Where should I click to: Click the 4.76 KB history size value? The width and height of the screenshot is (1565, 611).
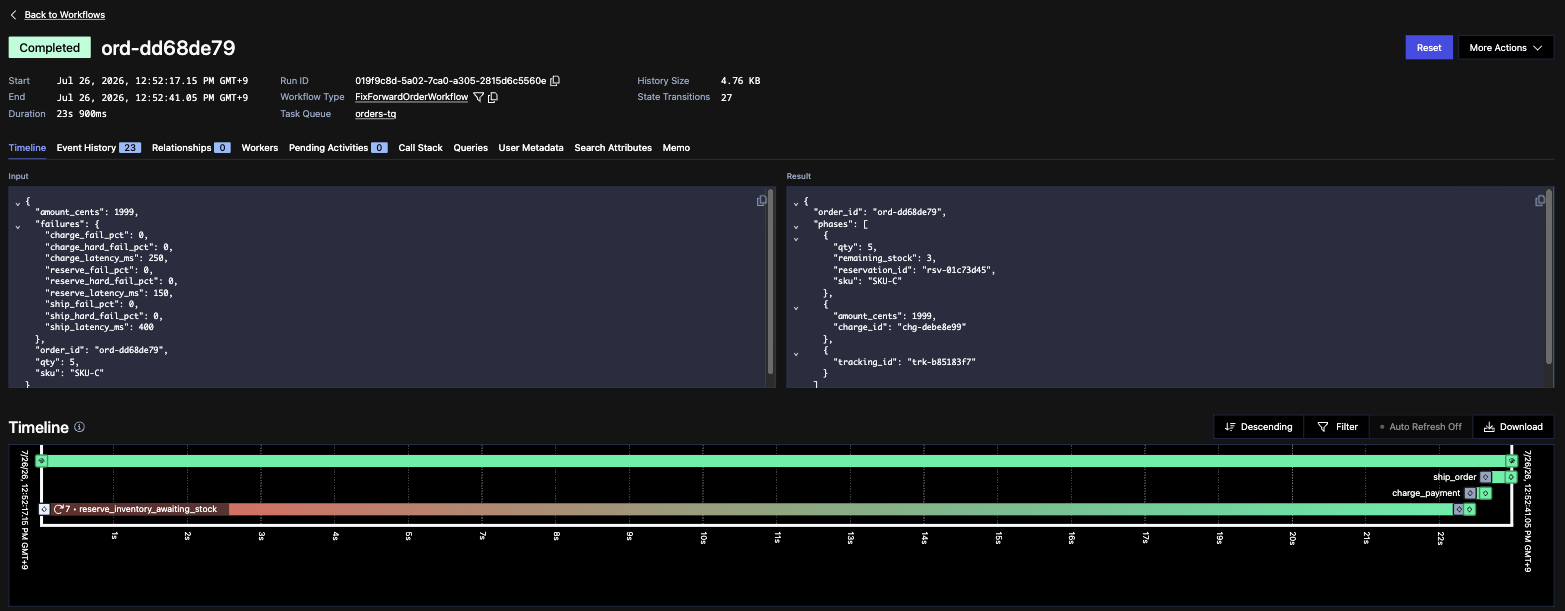click(x=741, y=80)
